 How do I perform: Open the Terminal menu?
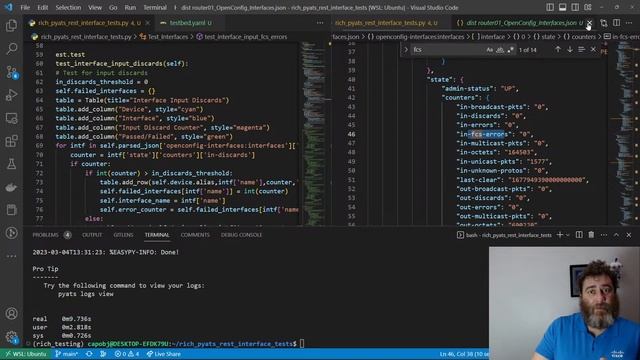[x=155, y=7]
